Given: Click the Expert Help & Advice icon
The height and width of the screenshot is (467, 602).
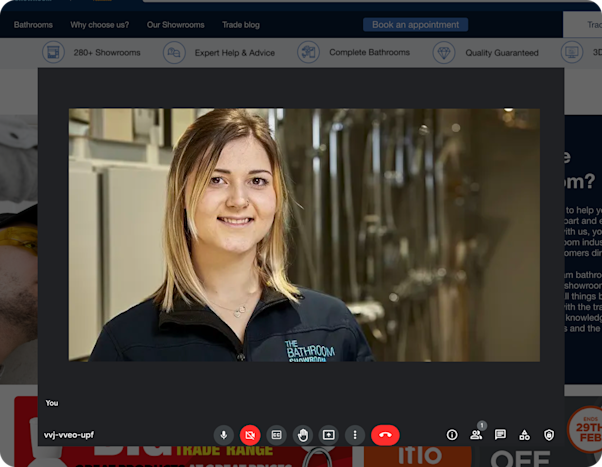Looking at the screenshot, I should (174, 53).
